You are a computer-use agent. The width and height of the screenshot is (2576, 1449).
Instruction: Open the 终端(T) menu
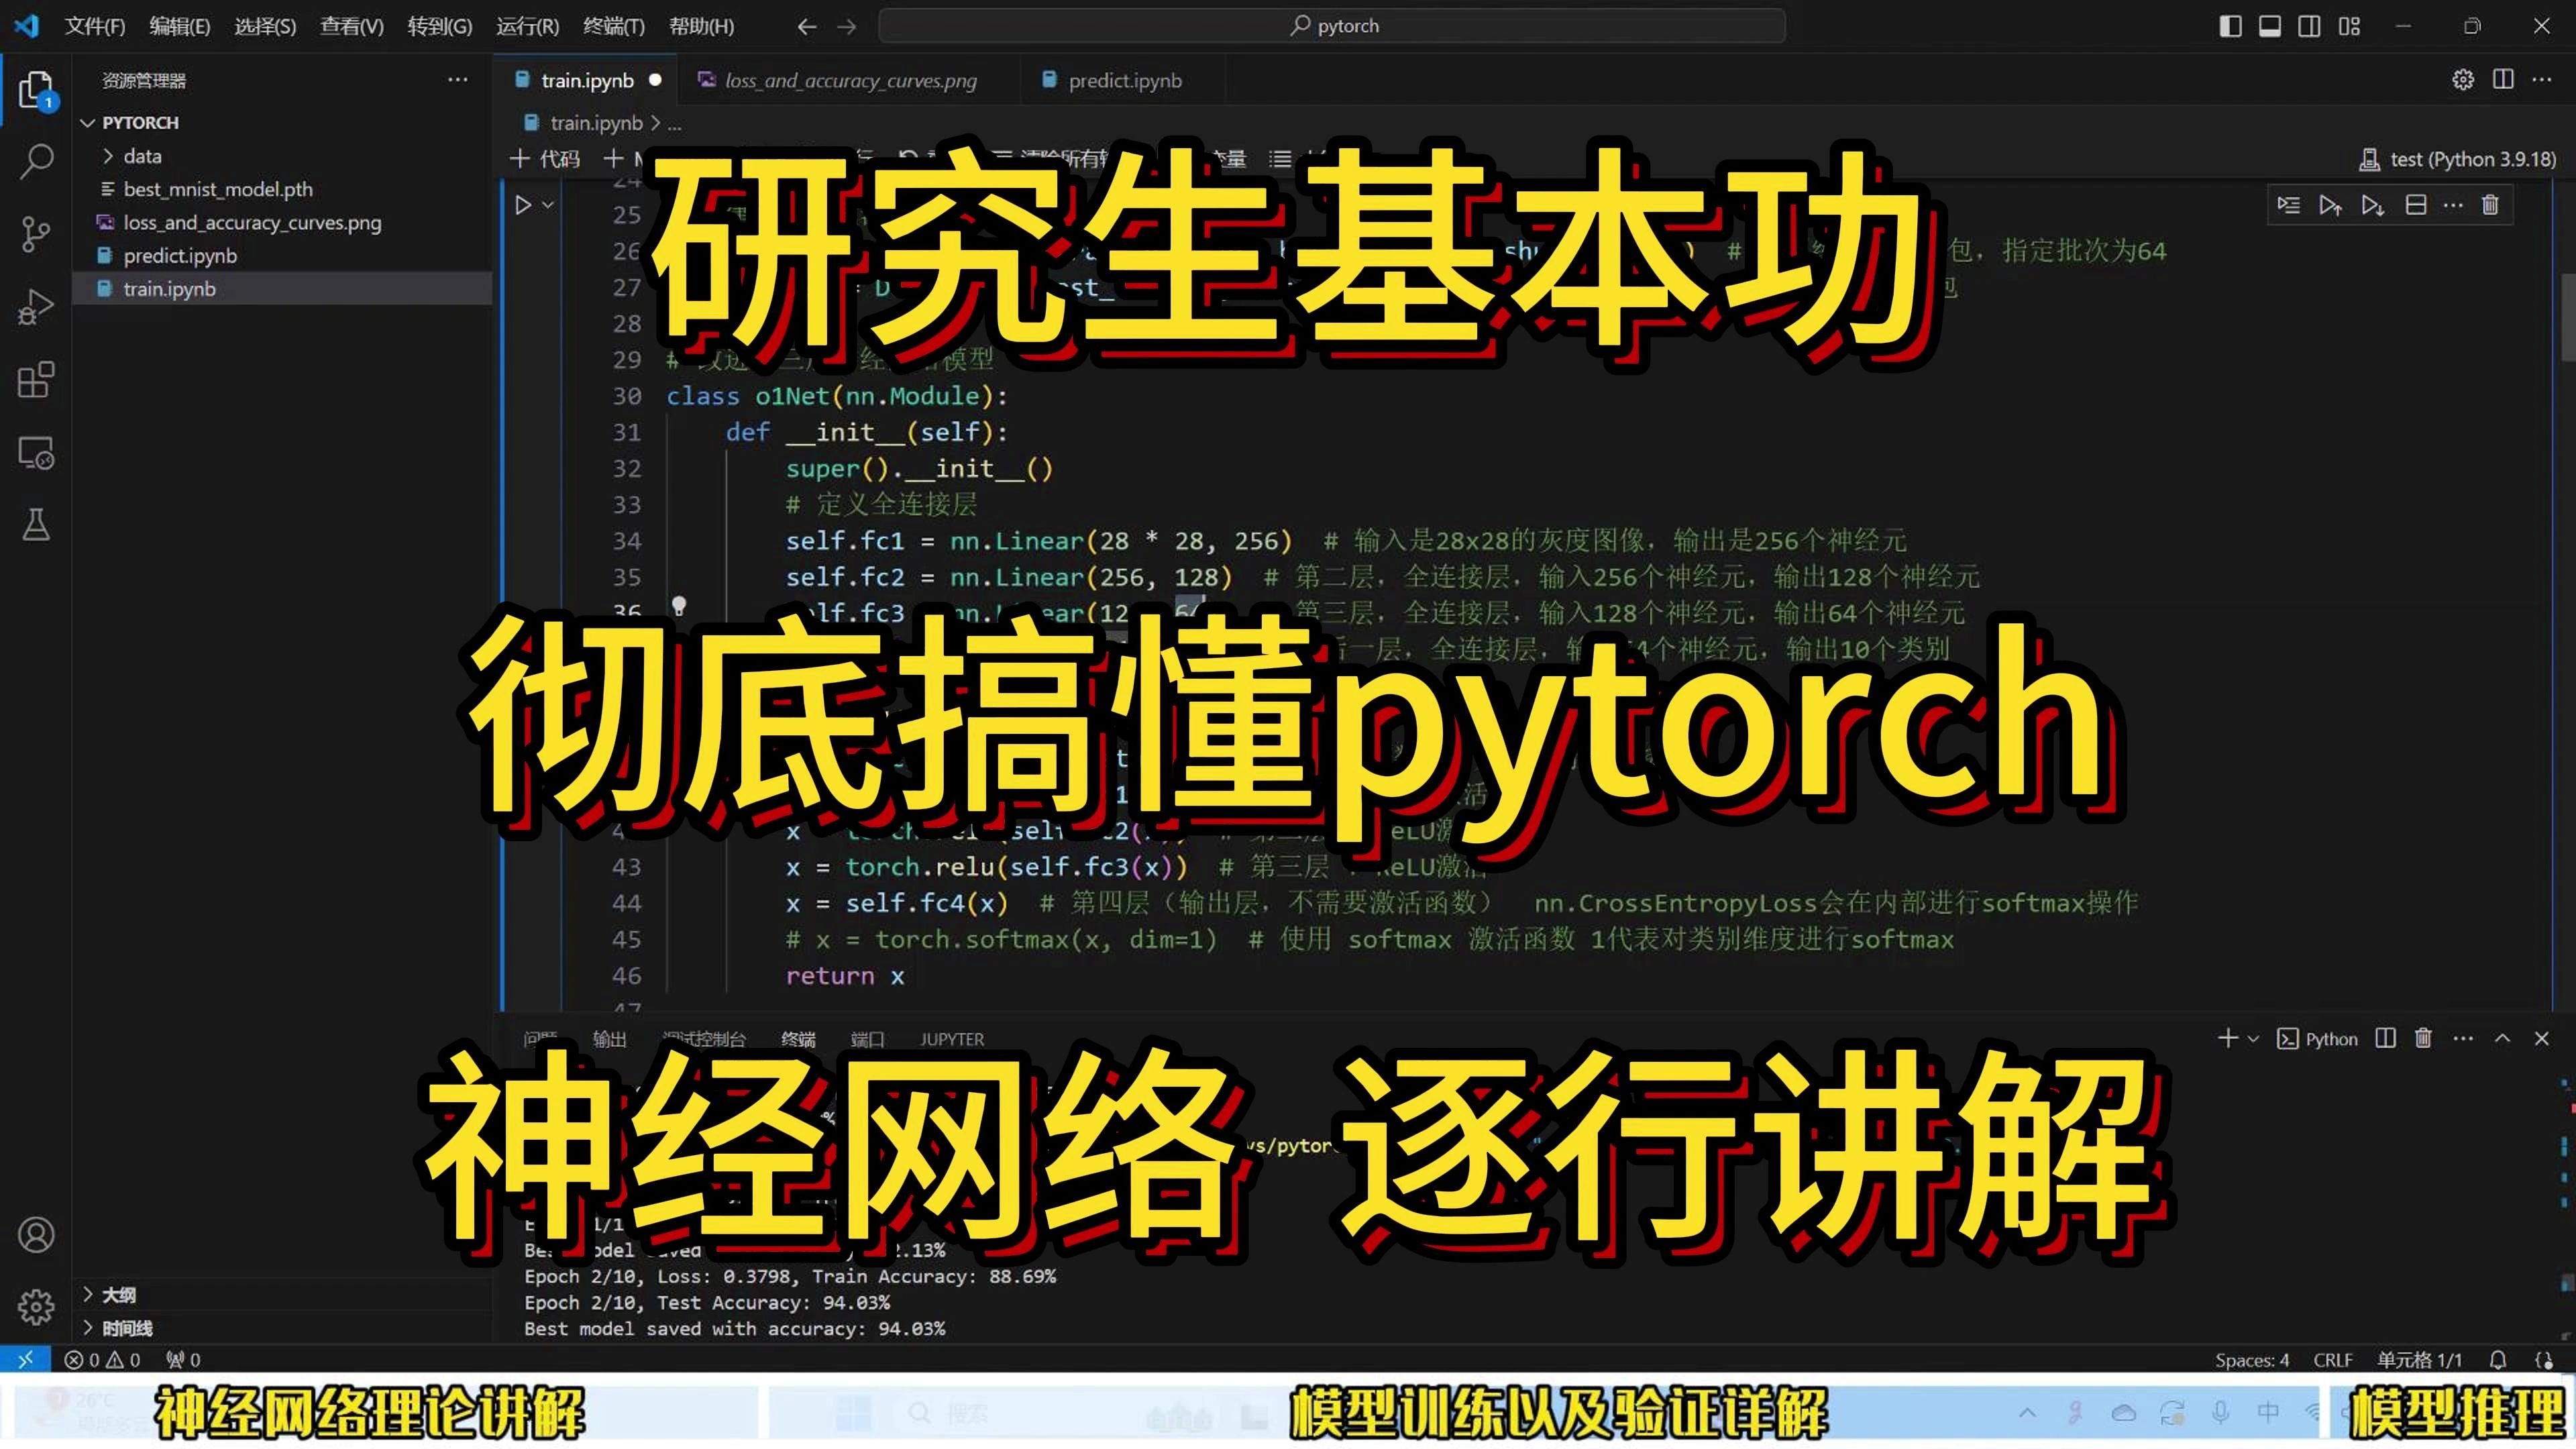click(613, 26)
